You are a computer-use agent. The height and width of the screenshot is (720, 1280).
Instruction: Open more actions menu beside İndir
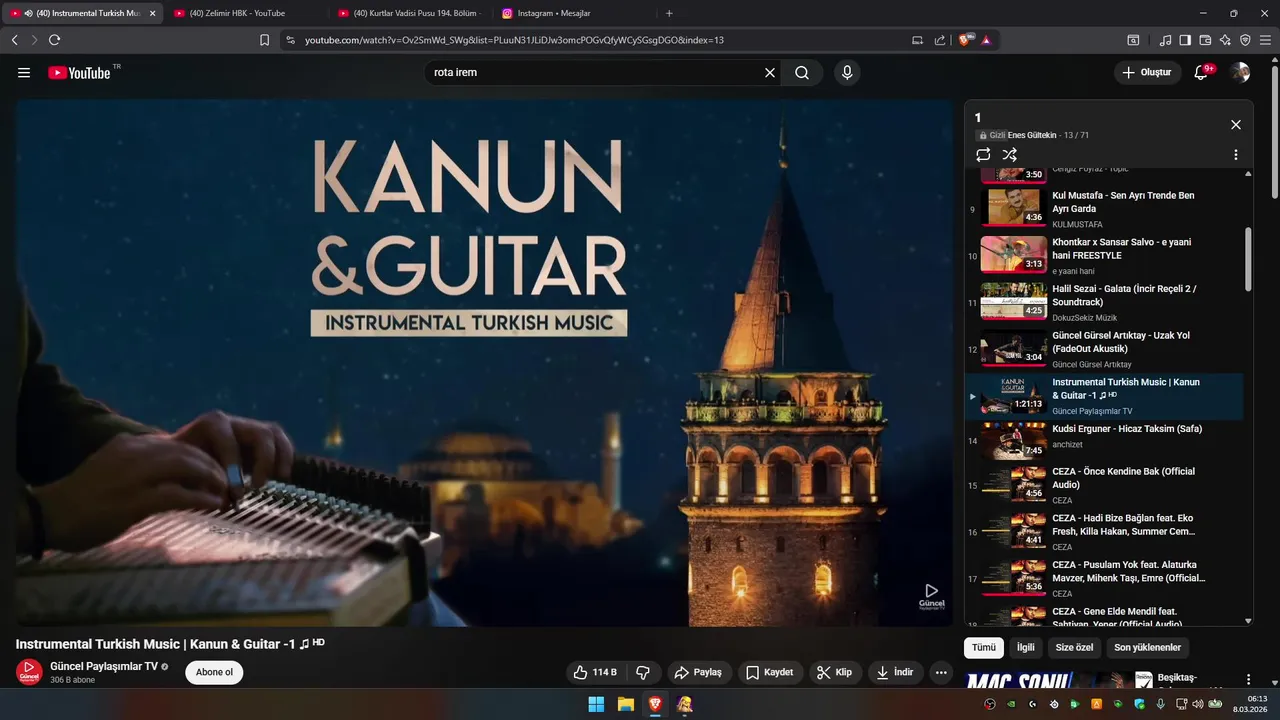(x=941, y=673)
